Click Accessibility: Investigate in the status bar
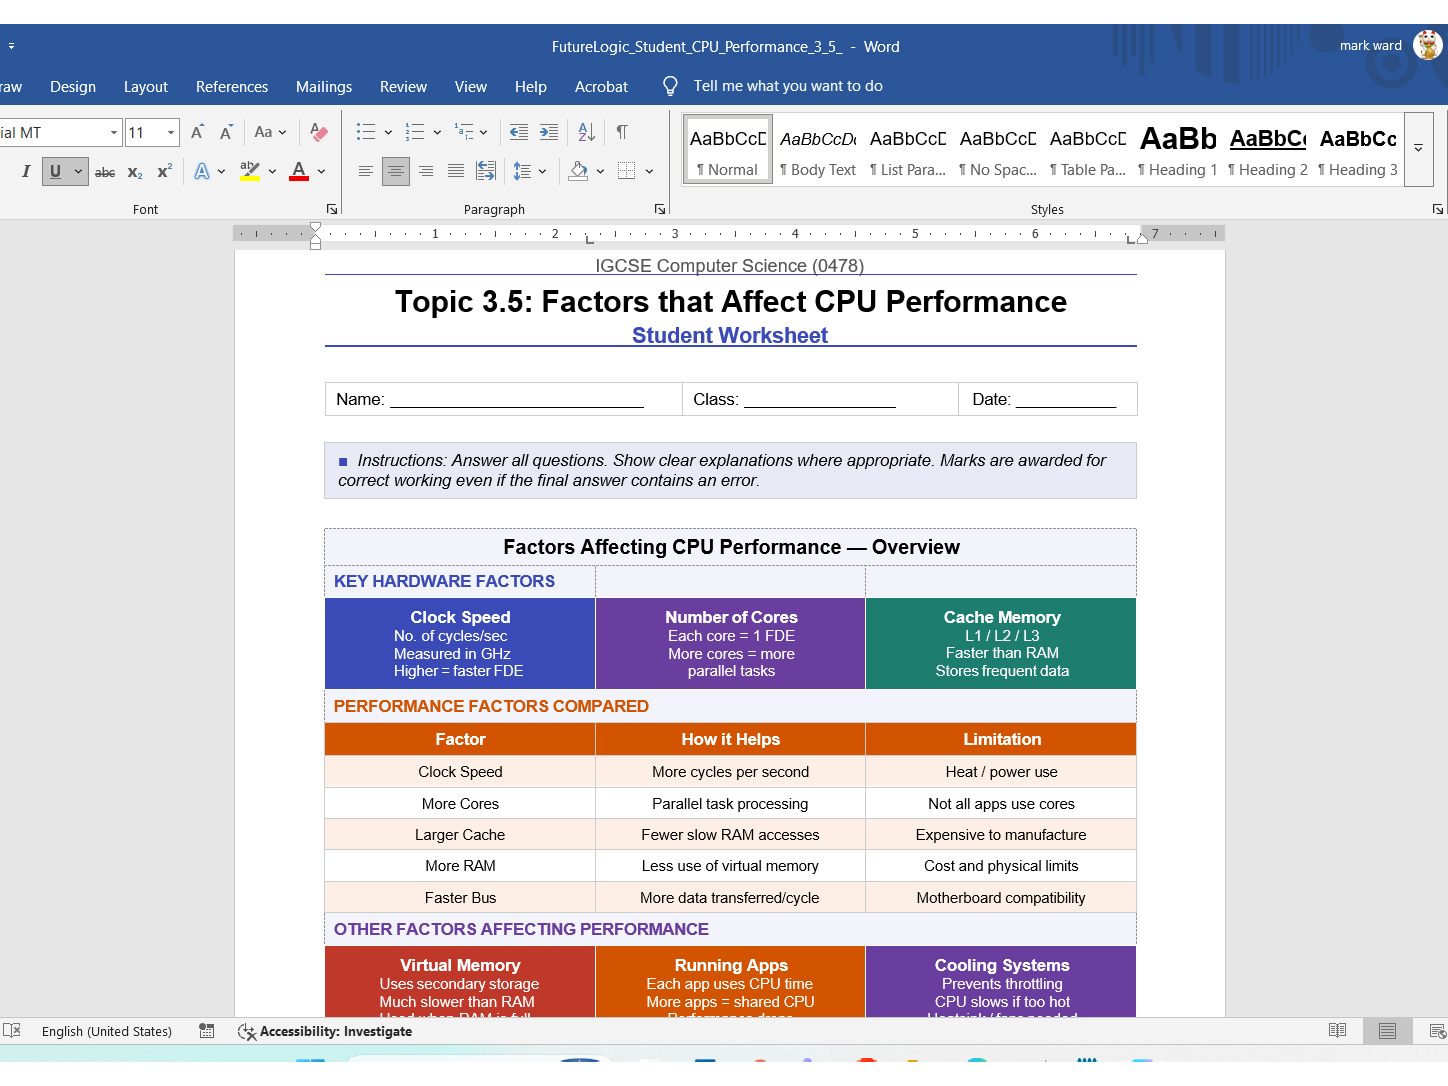The image size is (1448, 1086). point(325,1031)
